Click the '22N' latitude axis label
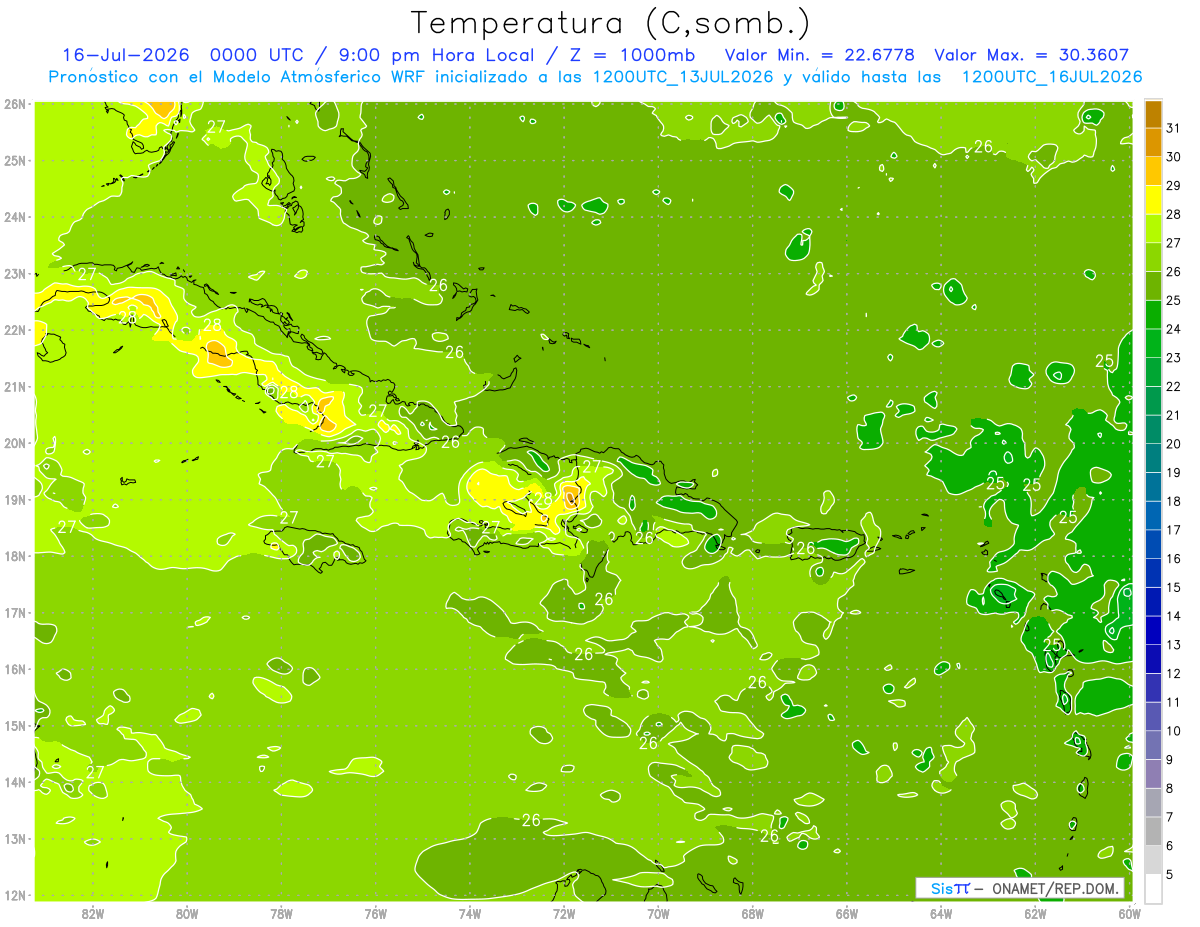 click(15, 330)
